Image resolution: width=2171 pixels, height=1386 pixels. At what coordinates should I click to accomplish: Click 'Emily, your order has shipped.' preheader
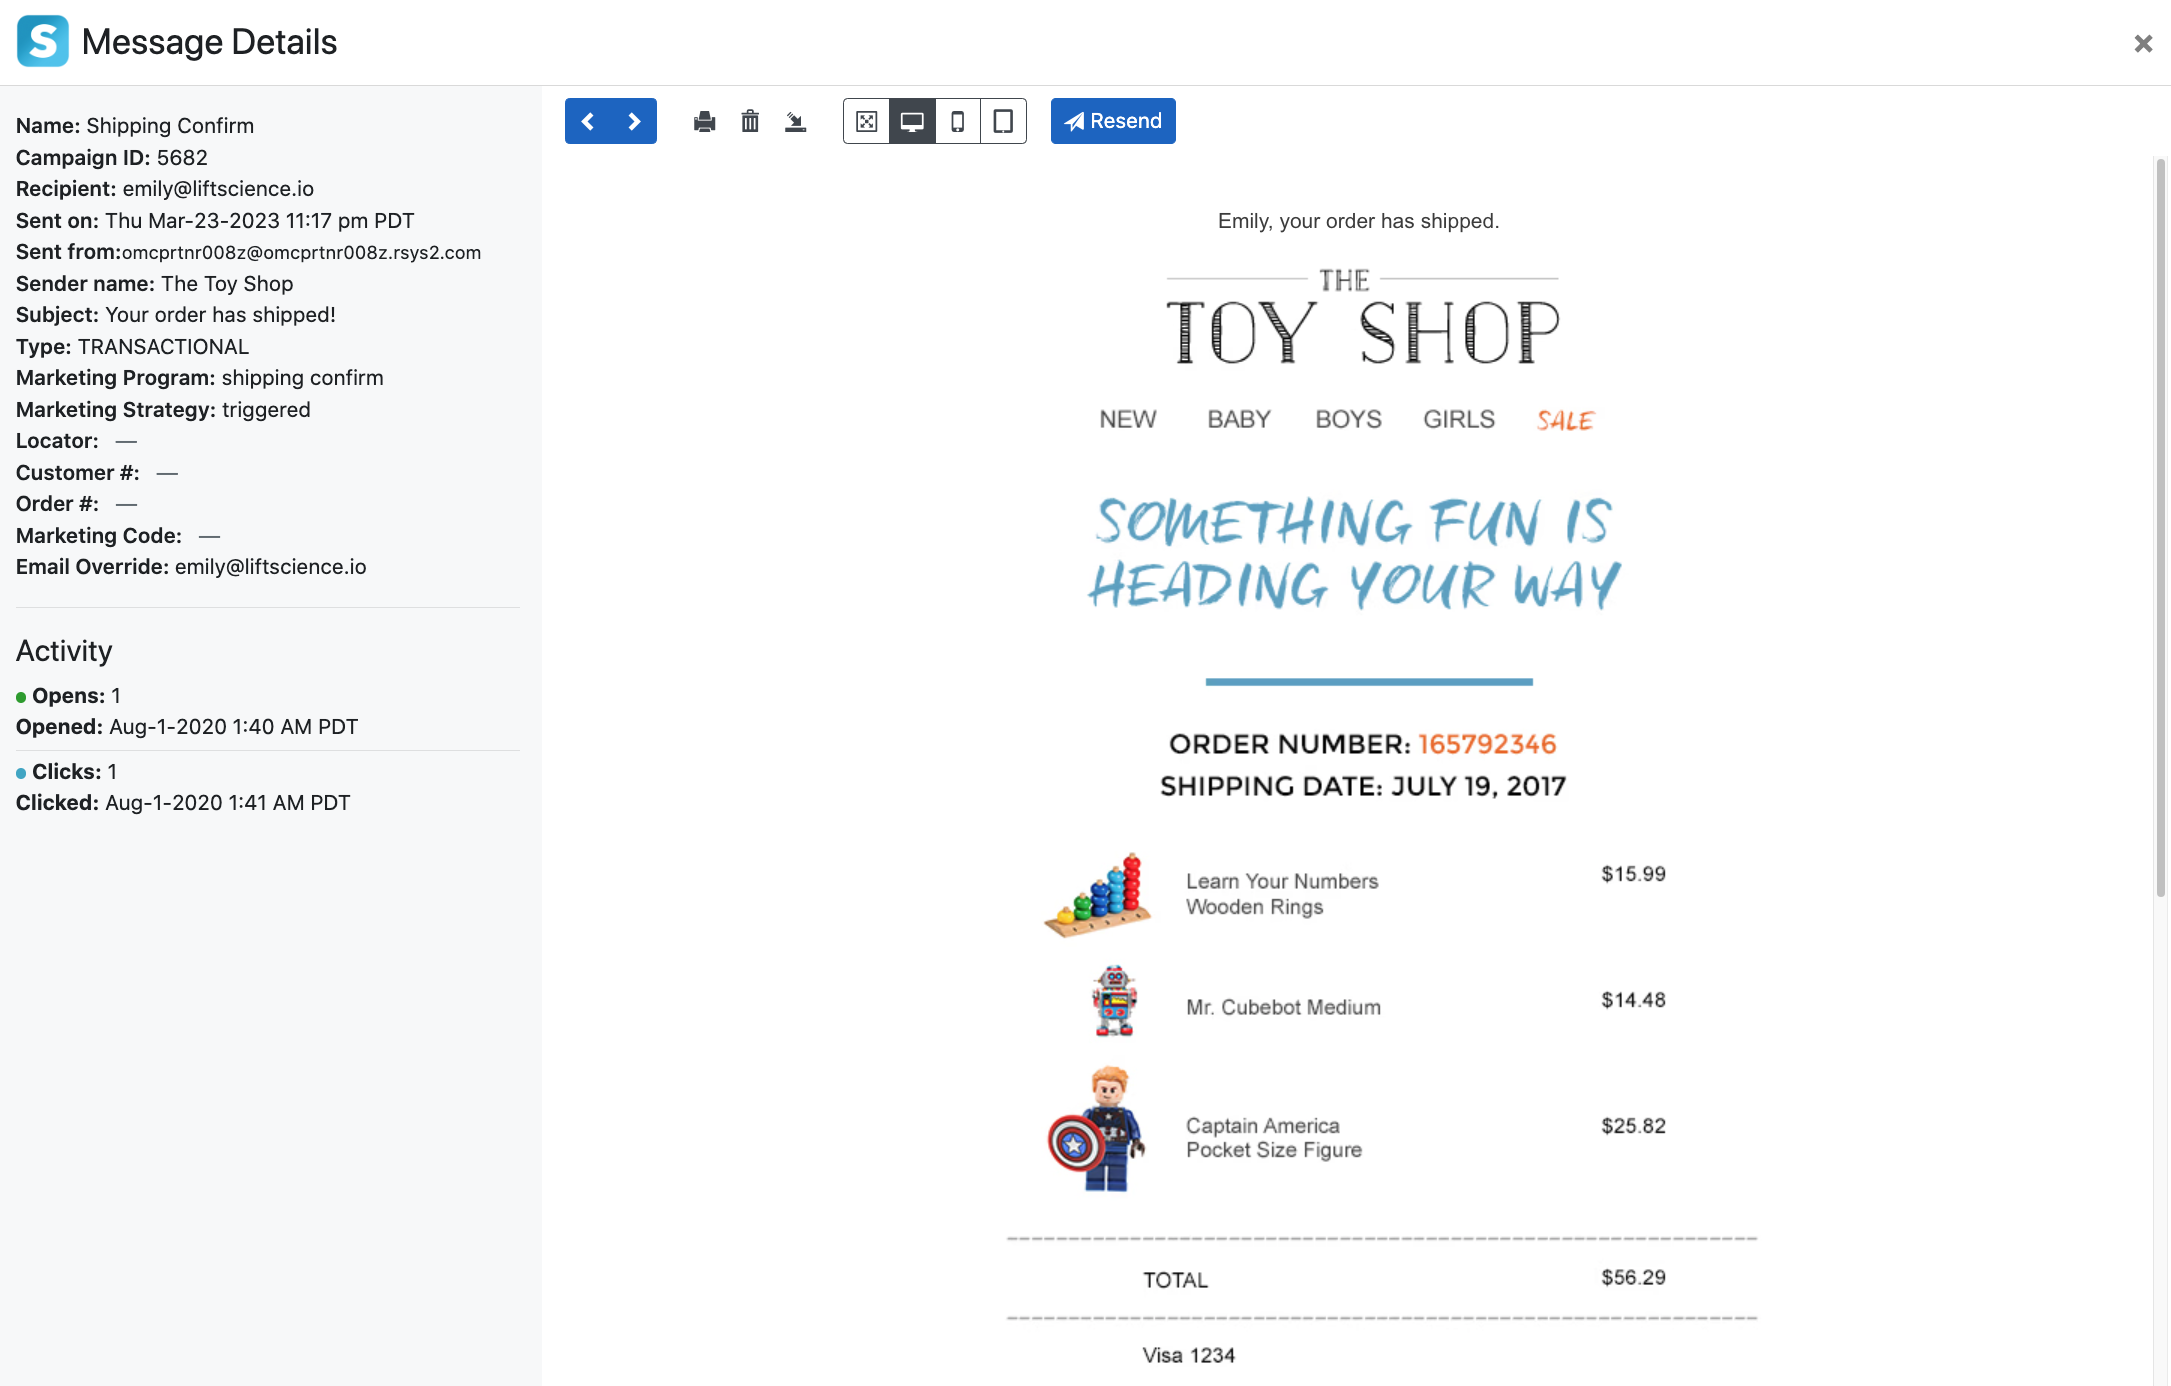(x=1358, y=221)
